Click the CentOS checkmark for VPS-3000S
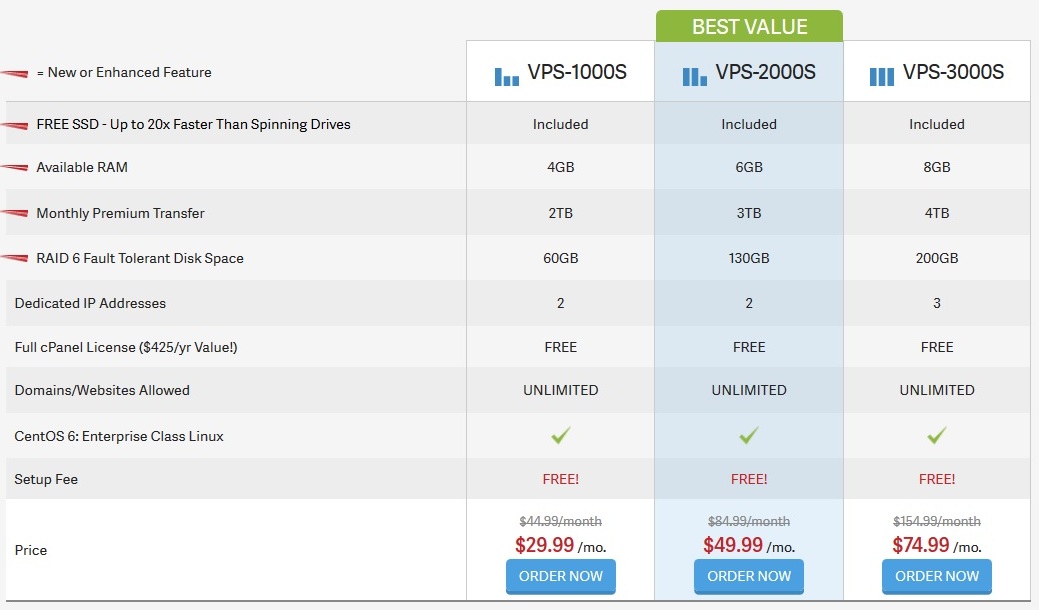 [x=936, y=436]
